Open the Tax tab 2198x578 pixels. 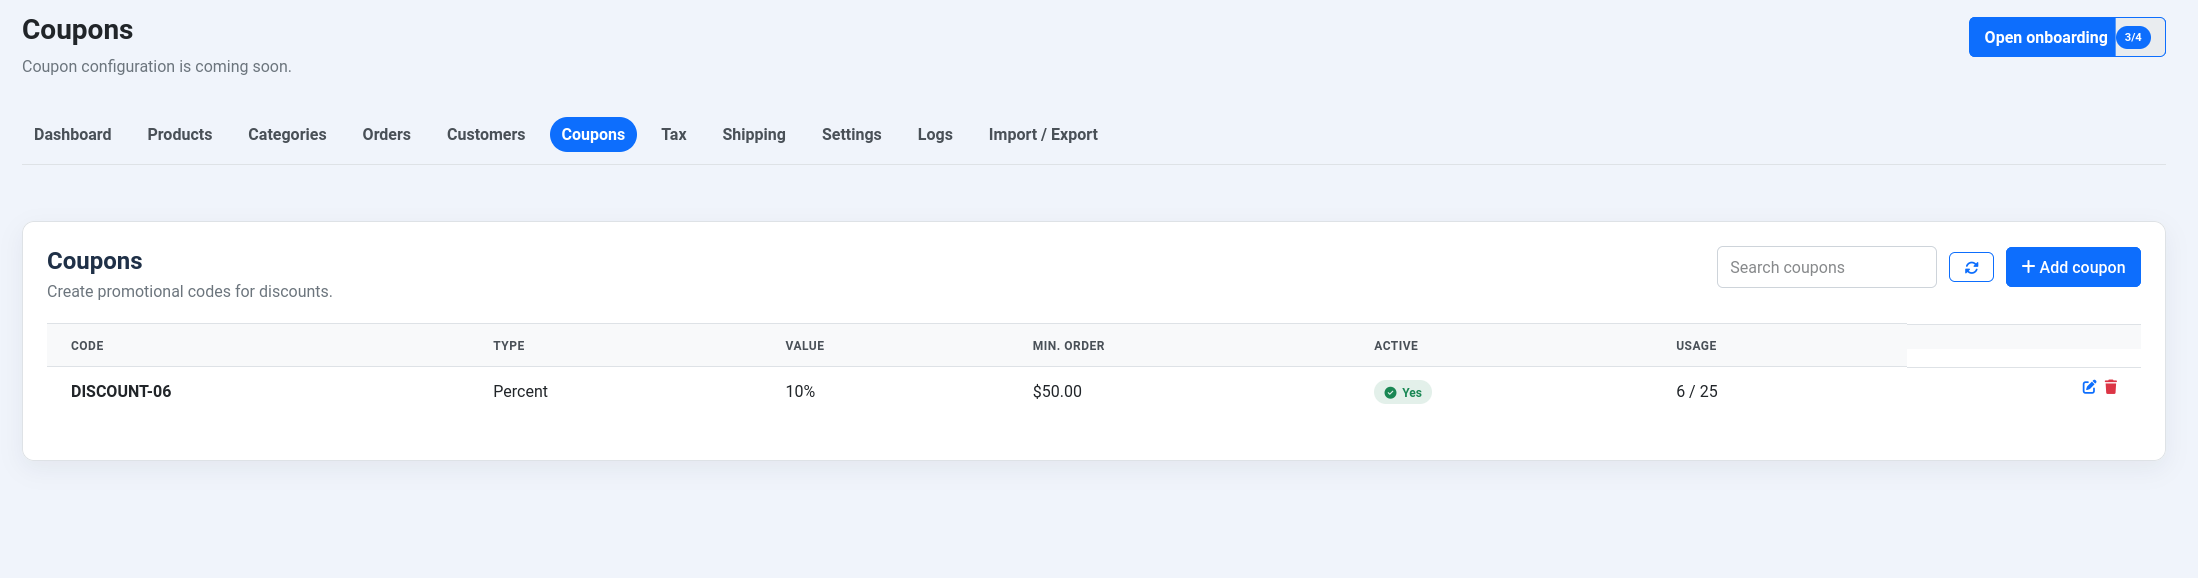click(x=674, y=134)
